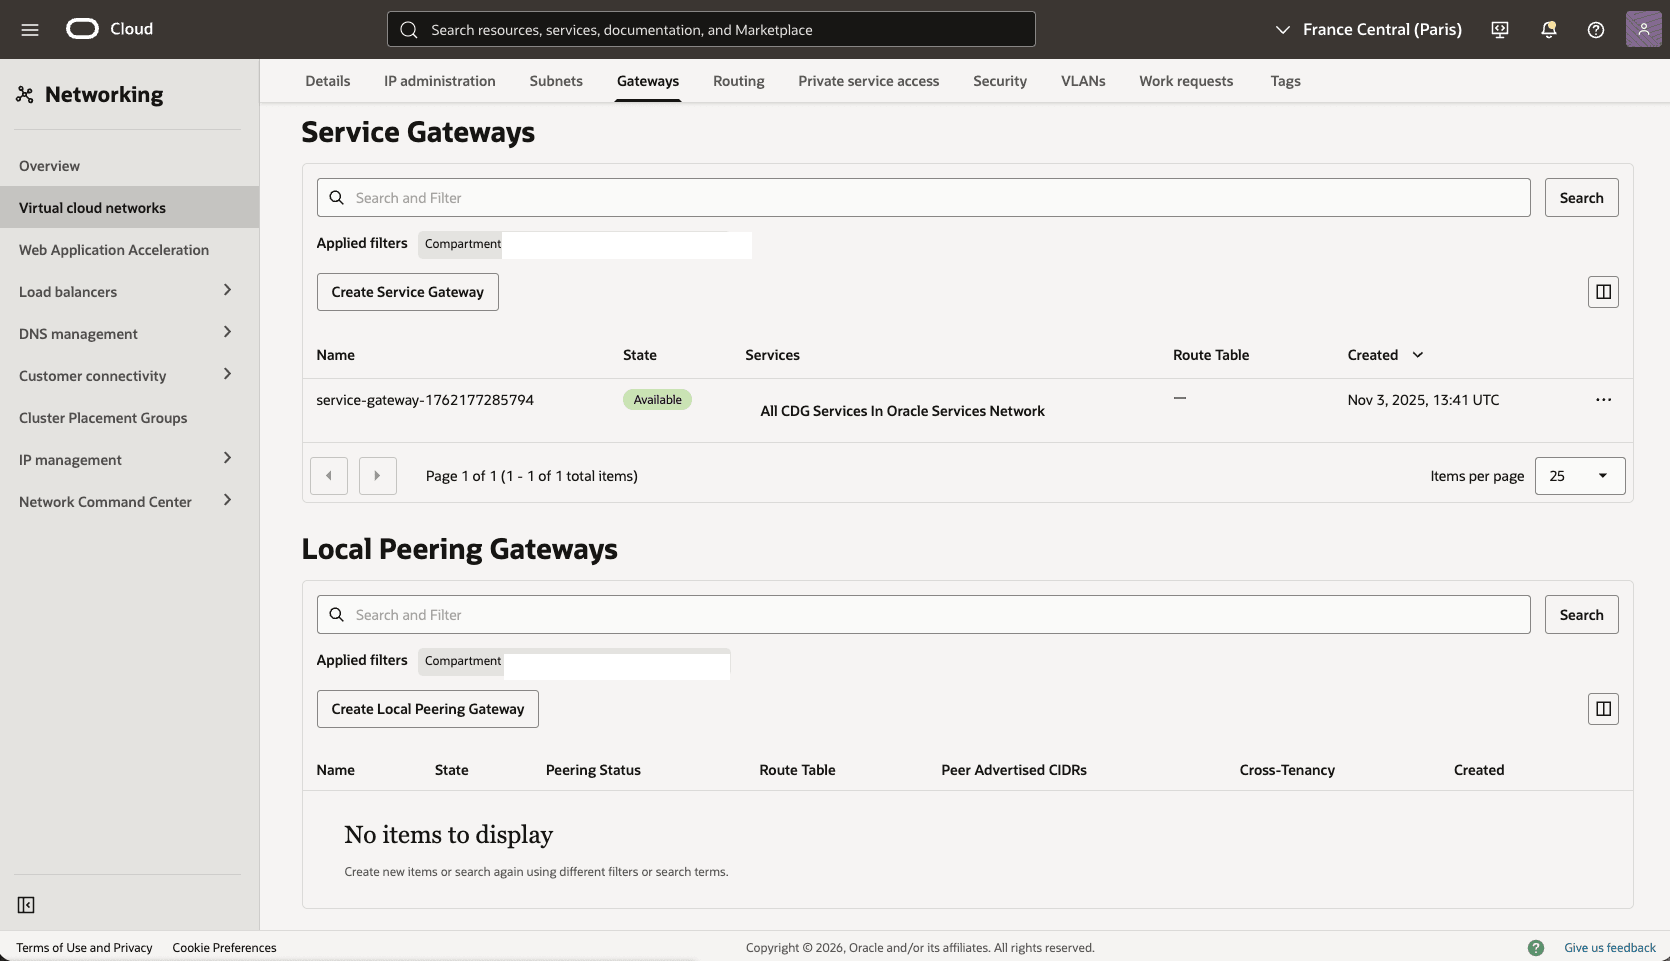Click the feedback question icon in the footer
The height and width of the screenshot is (961, 1670).
click(x=1537, y=947)
